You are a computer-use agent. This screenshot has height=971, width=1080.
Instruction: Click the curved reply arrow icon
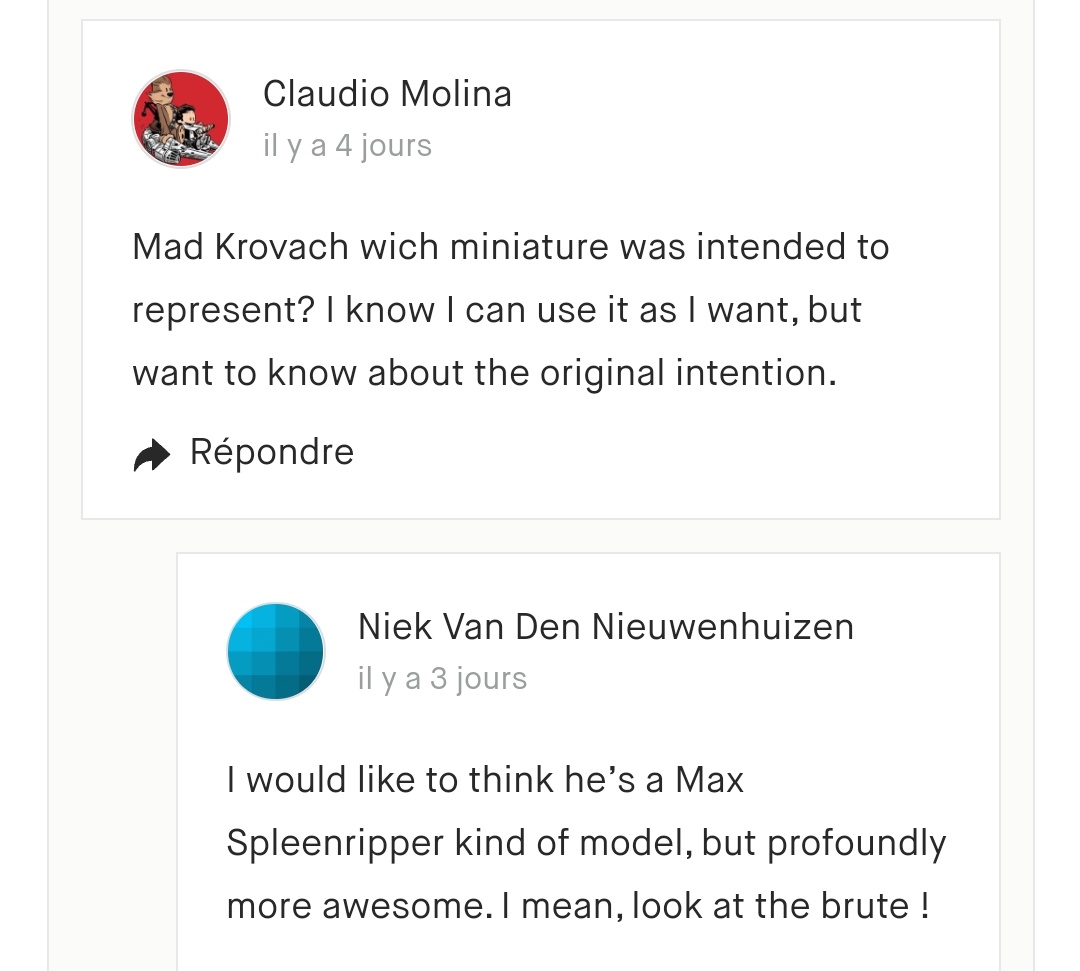152,455
